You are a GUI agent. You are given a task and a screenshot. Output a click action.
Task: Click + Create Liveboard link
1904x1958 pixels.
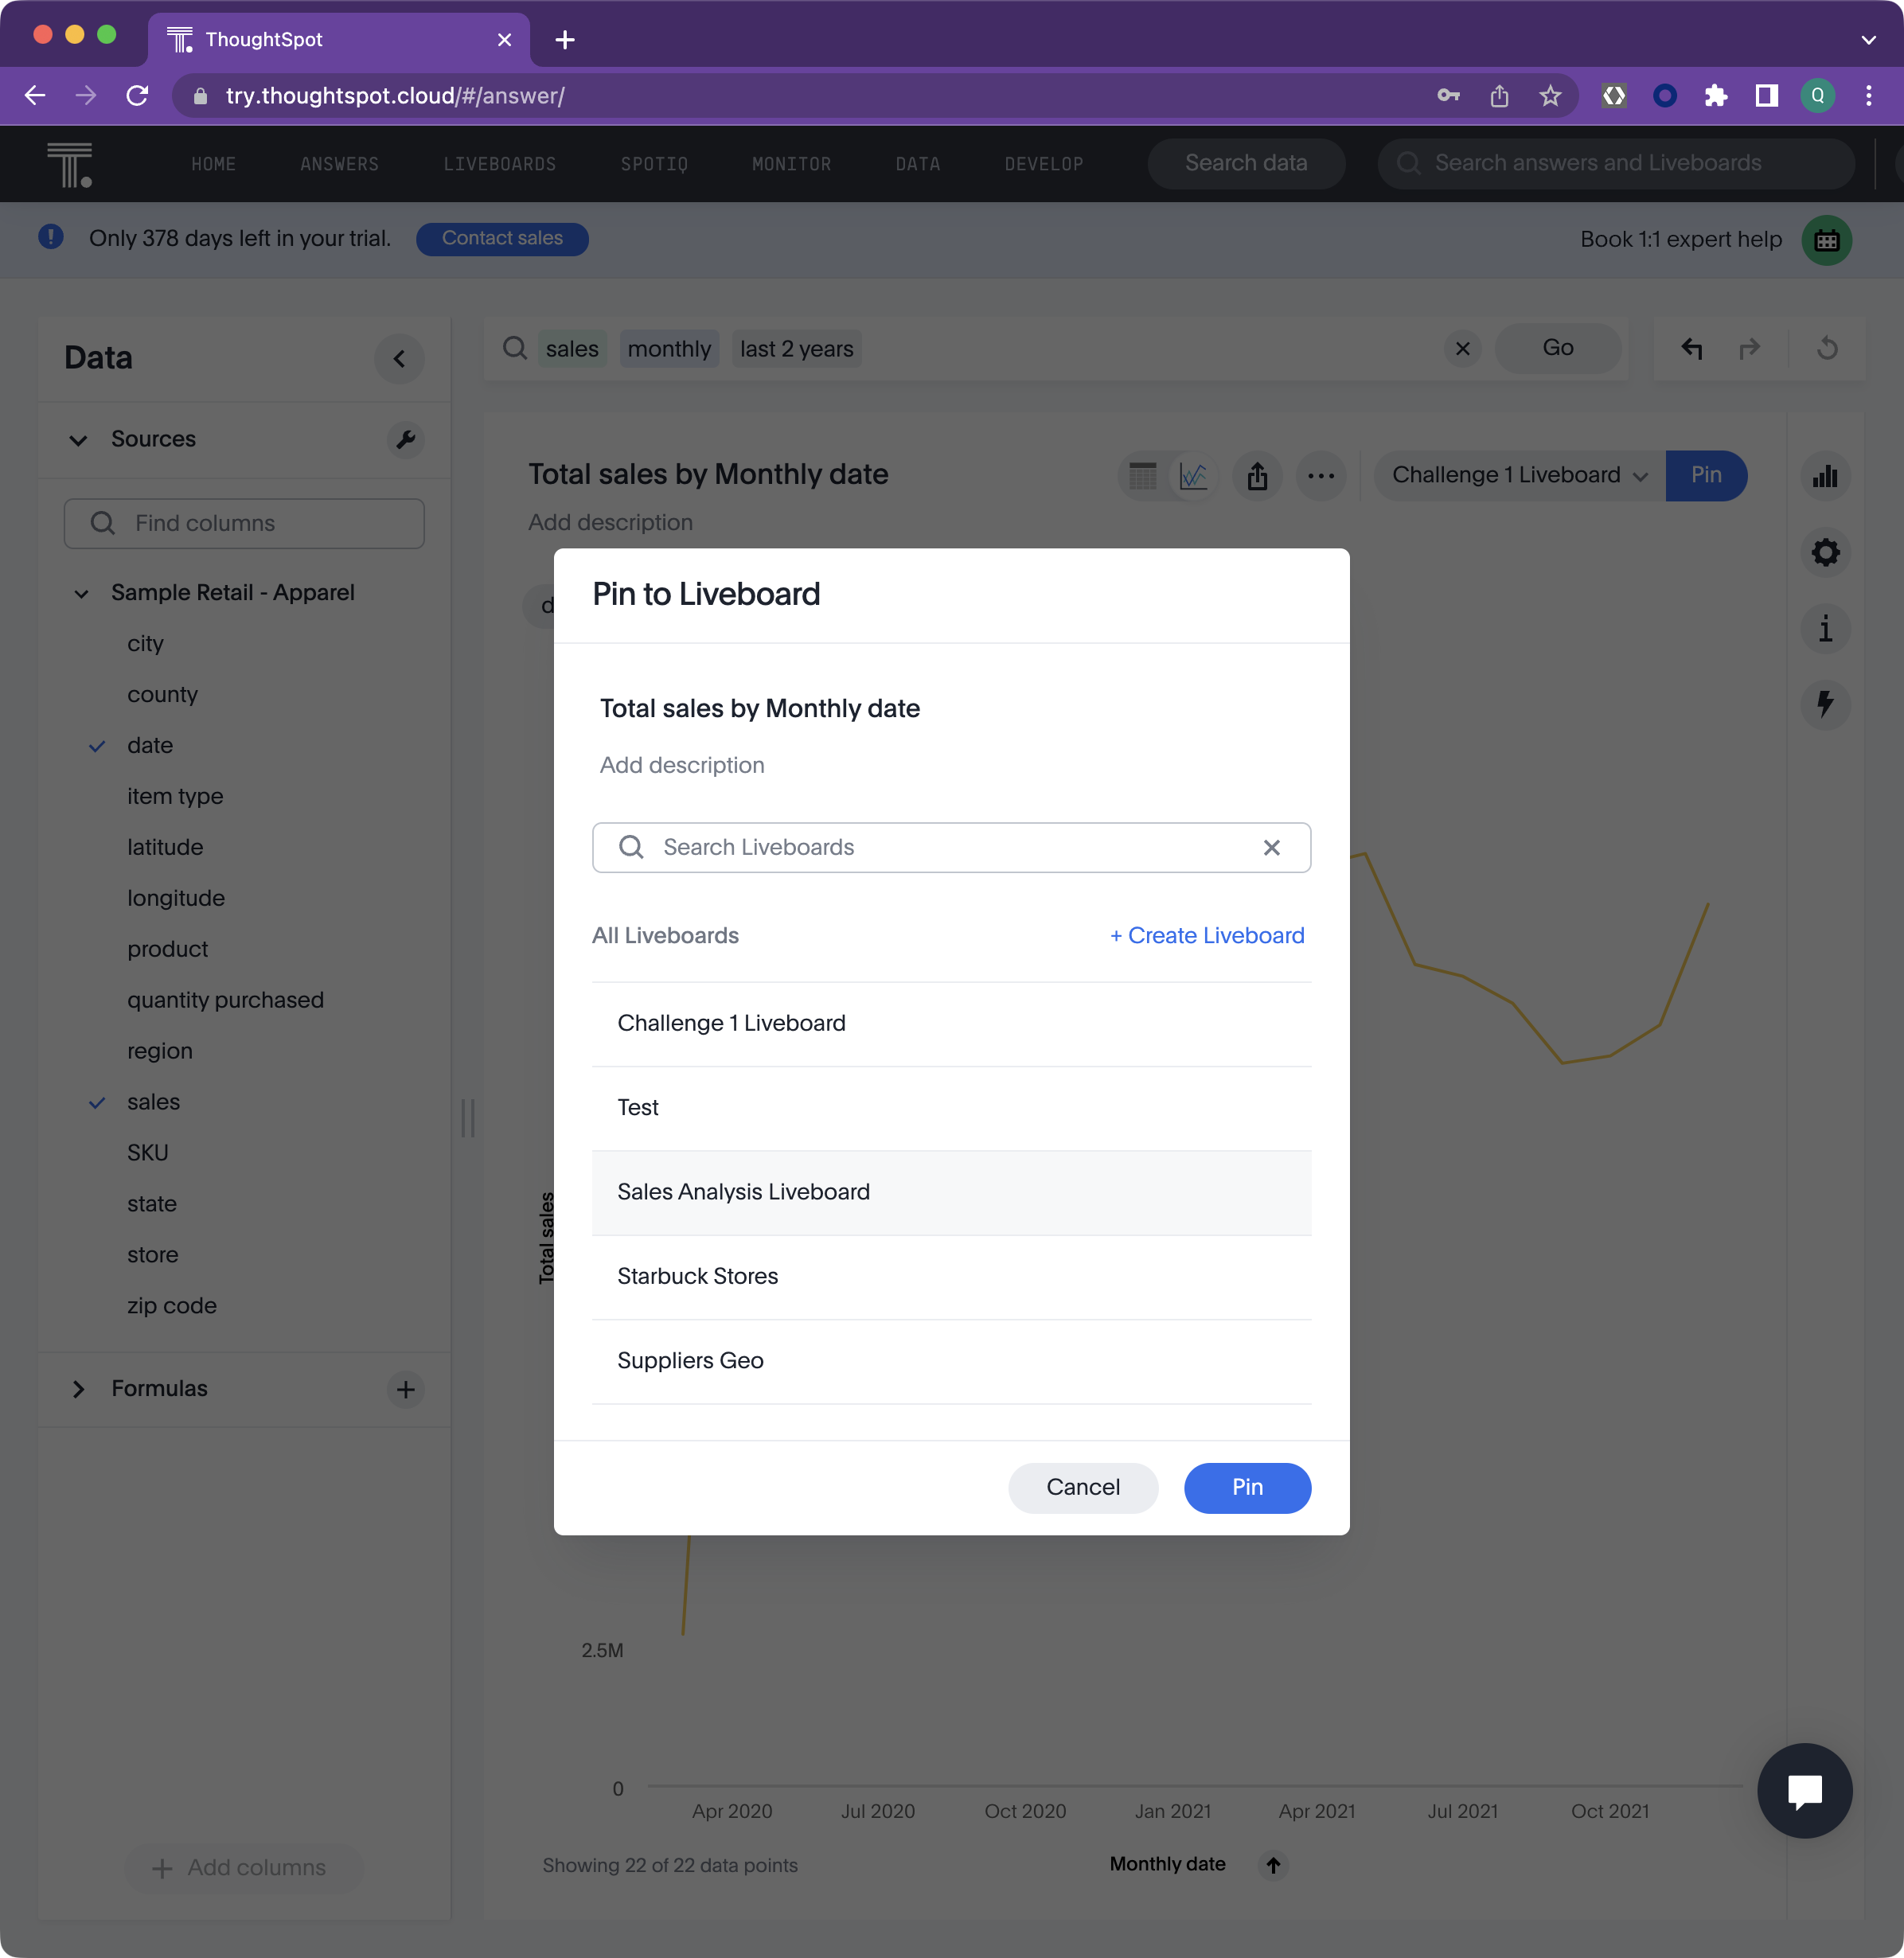pos(1206,936)
